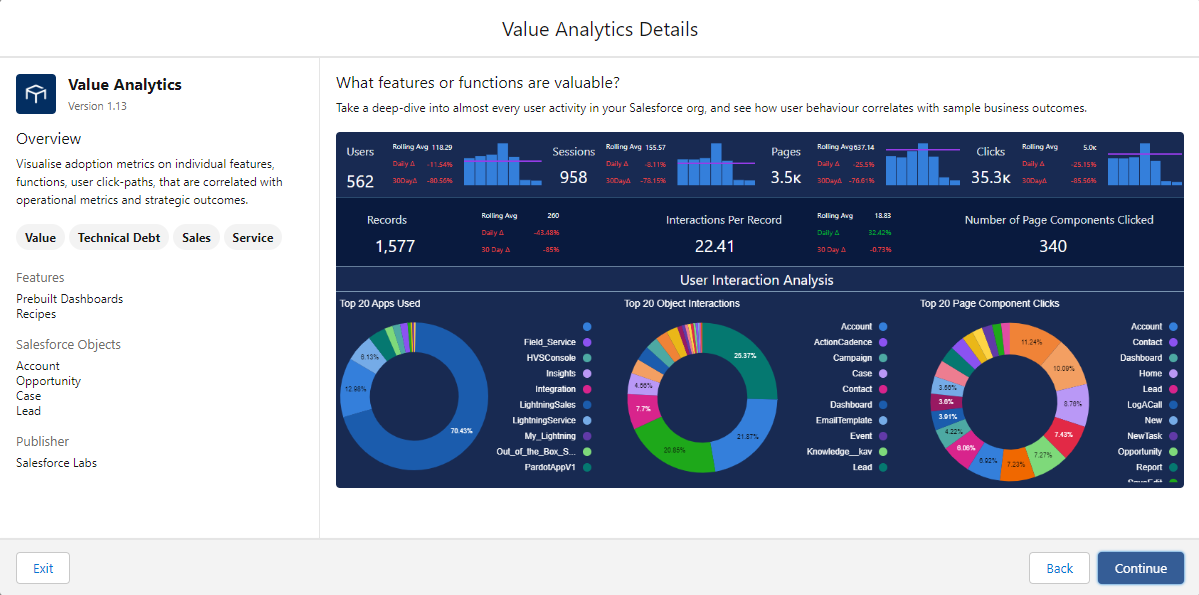This screenshot has height=595, width=1199.
Task: Click the Campaign legend color dot
Action: click(882, 358)
